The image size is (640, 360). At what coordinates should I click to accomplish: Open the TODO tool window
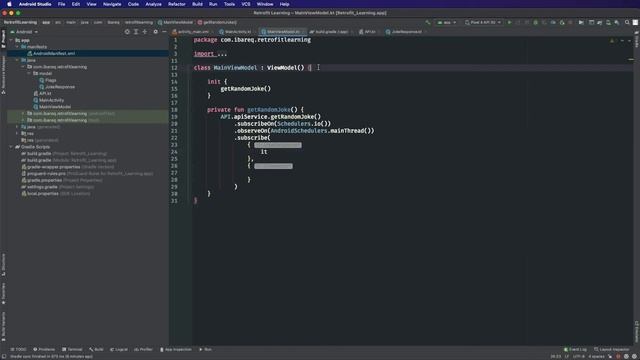tap(18, 349)
